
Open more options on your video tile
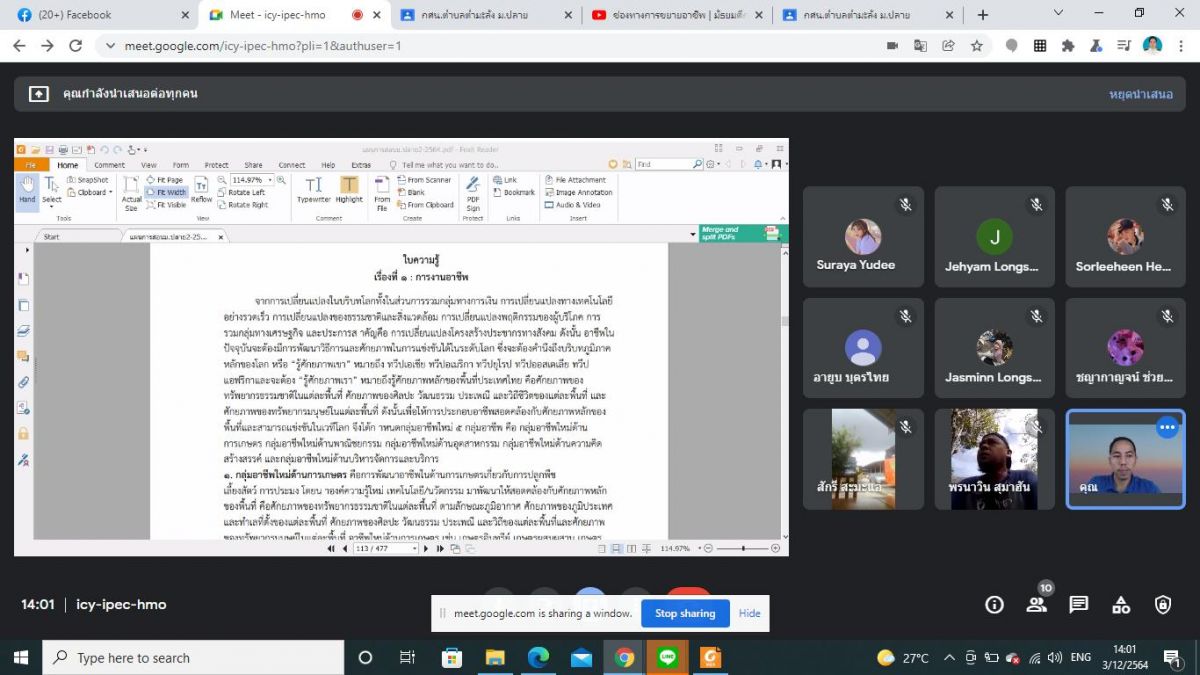1166,427
